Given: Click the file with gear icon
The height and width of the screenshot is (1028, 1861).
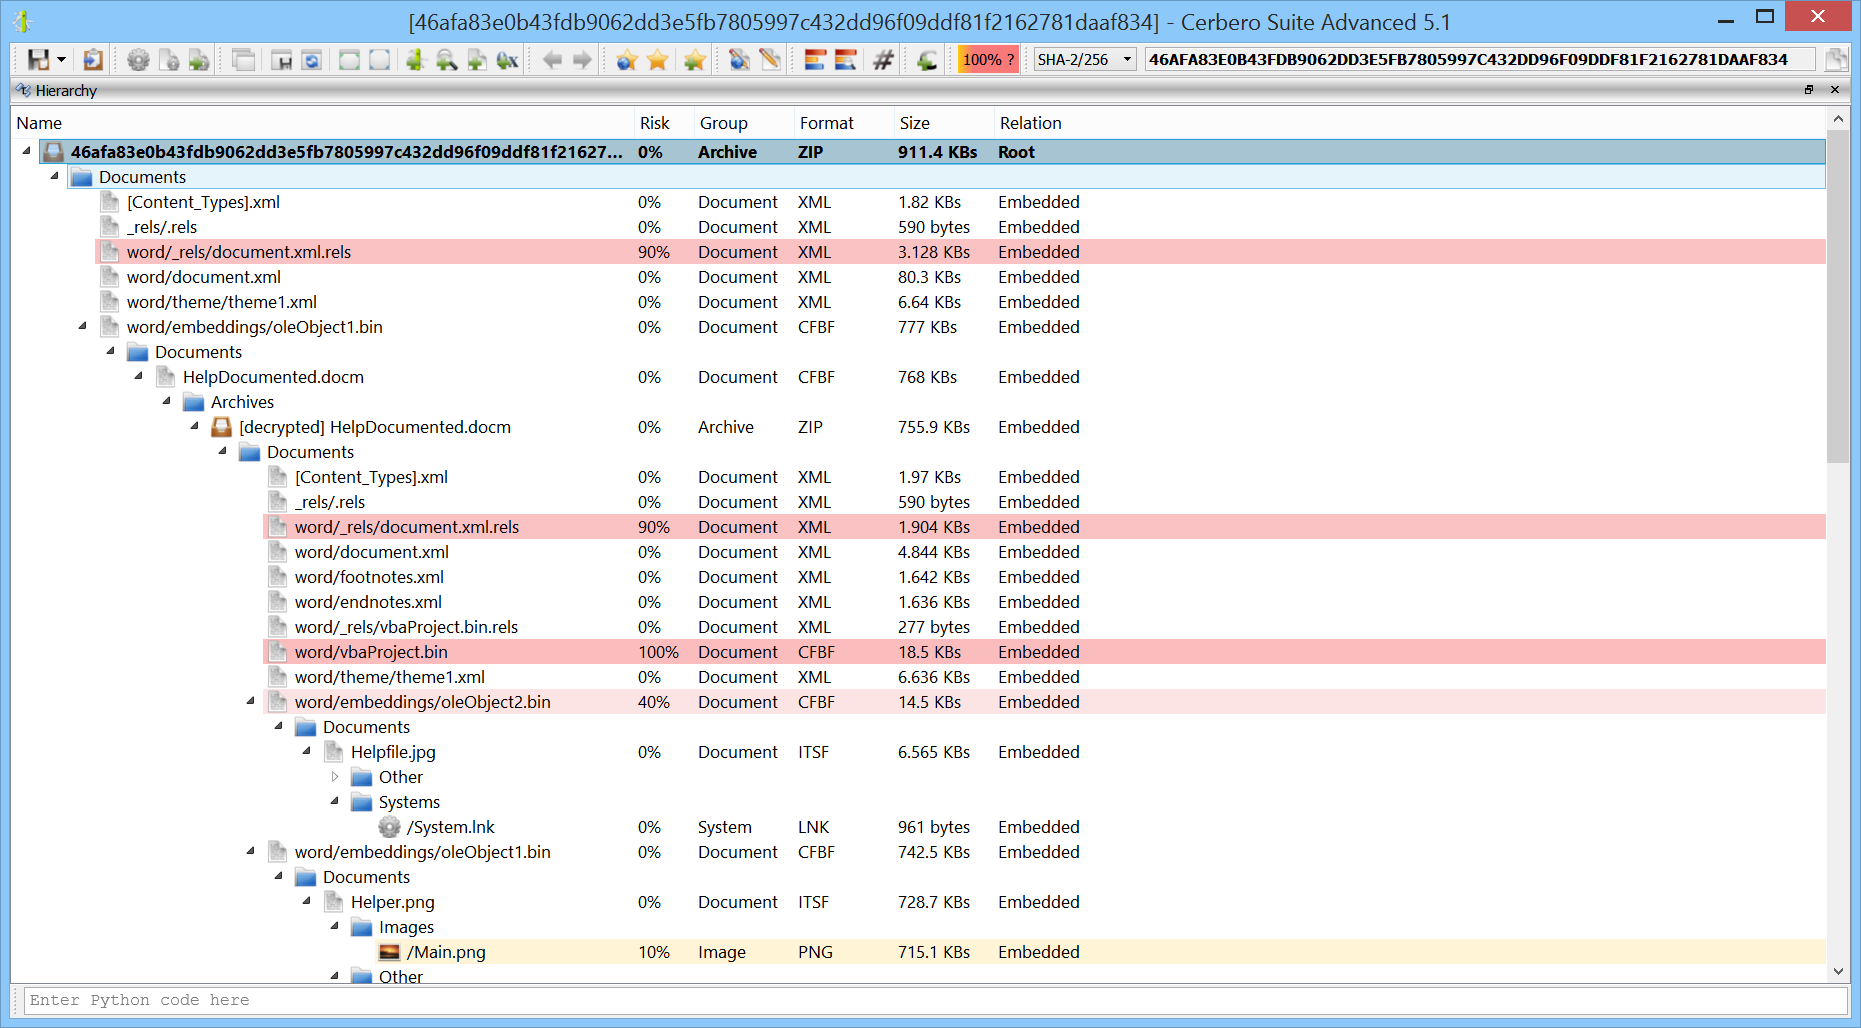Looking at the screenshot, I should point(169,60).
